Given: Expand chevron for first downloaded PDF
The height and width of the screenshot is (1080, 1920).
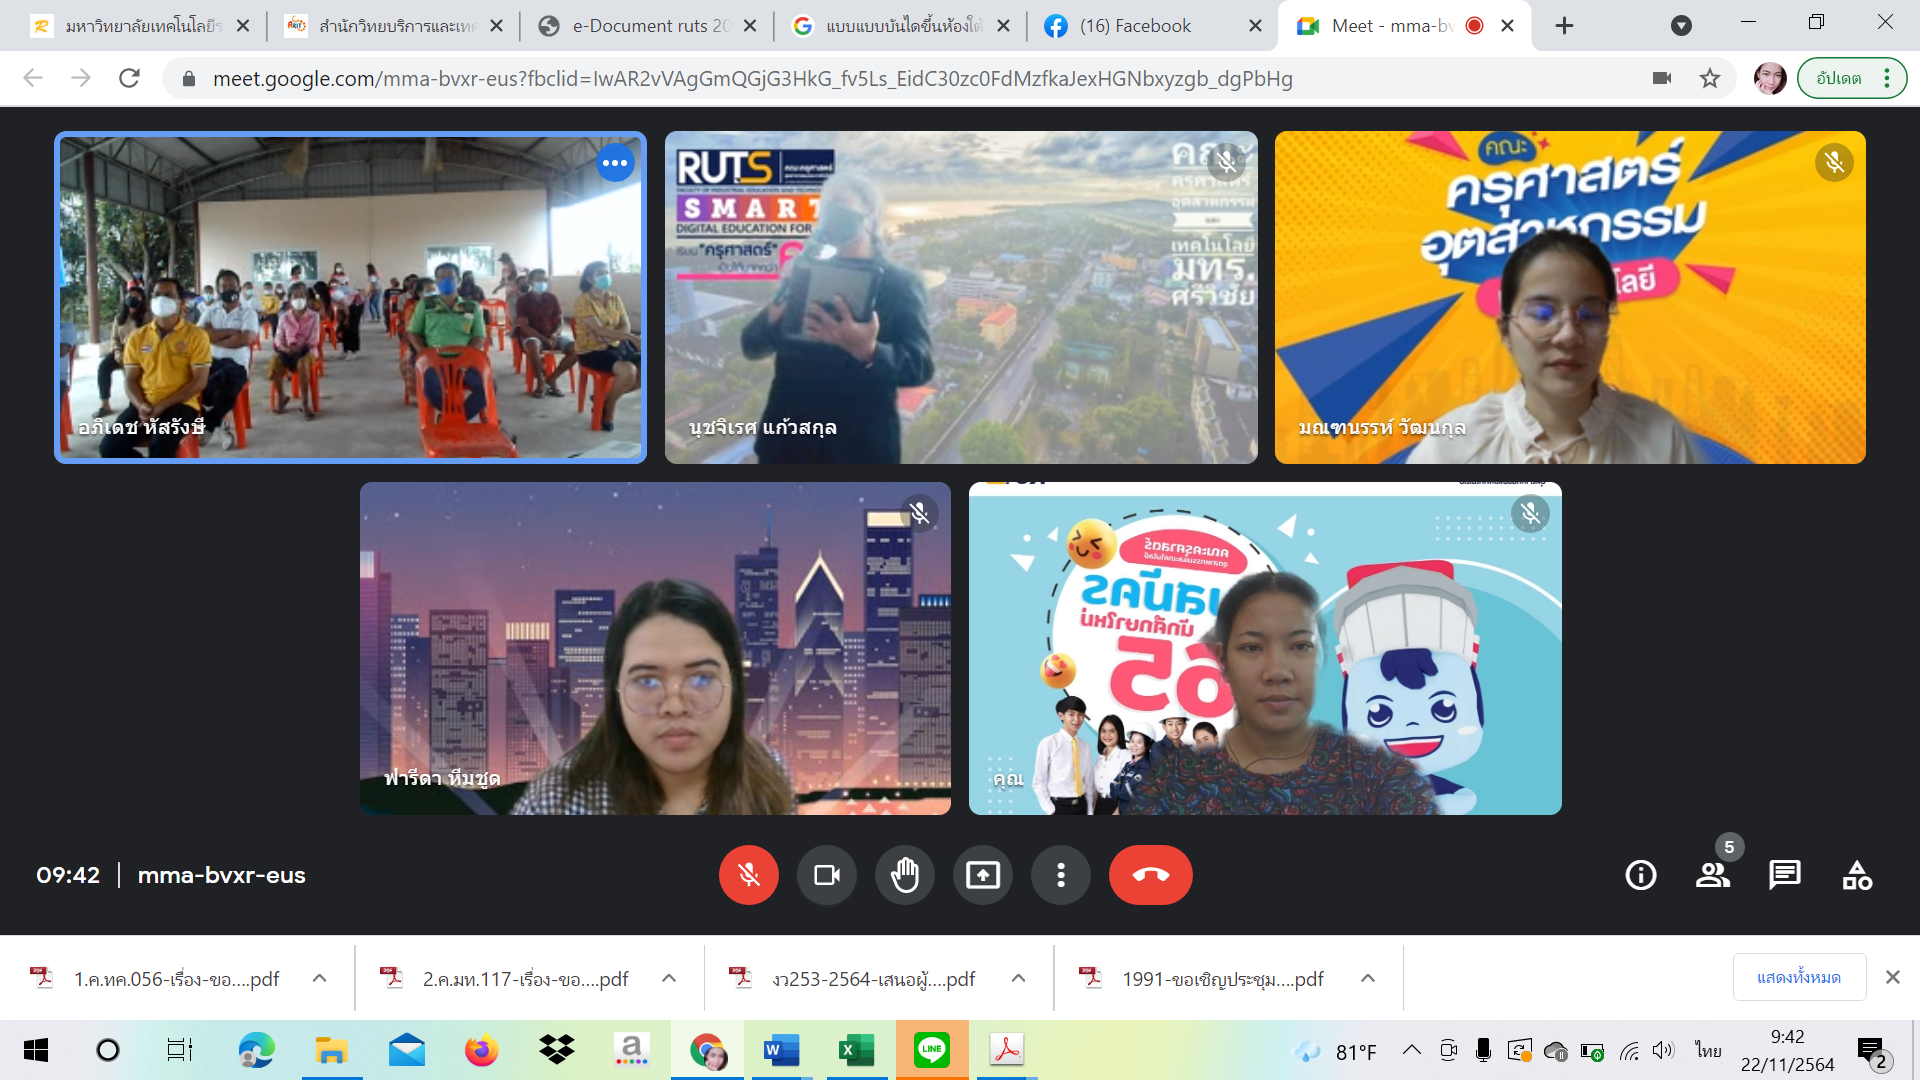Looking at the screenshot, I should pos(319,978).
